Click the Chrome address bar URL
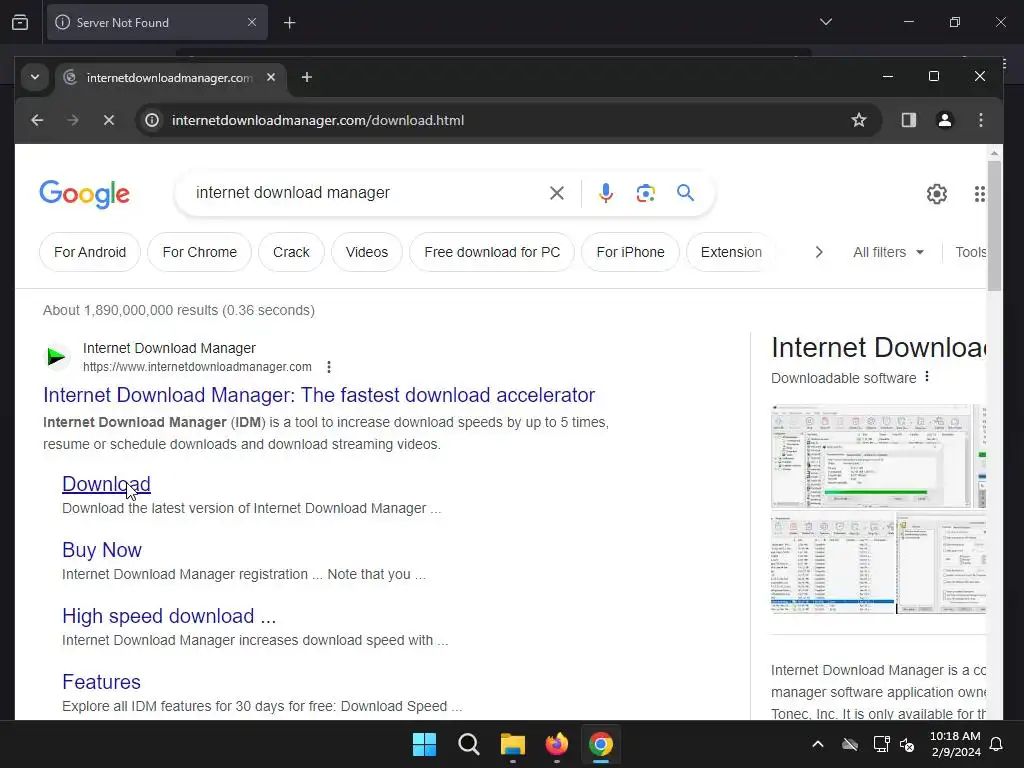 point(318,120)
